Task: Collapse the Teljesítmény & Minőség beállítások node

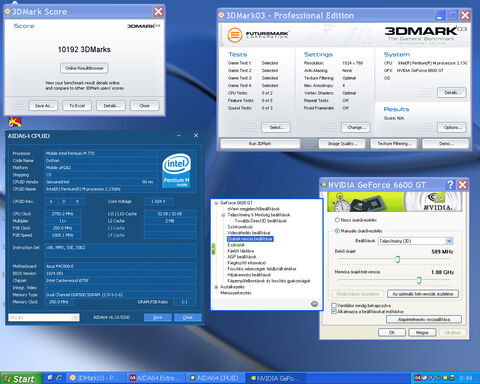Action: (x=223, y=215)
